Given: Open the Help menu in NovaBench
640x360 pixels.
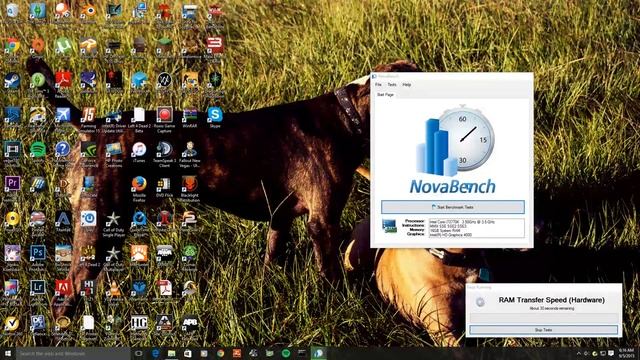Looking at the screenshot, I should [407, 84].
